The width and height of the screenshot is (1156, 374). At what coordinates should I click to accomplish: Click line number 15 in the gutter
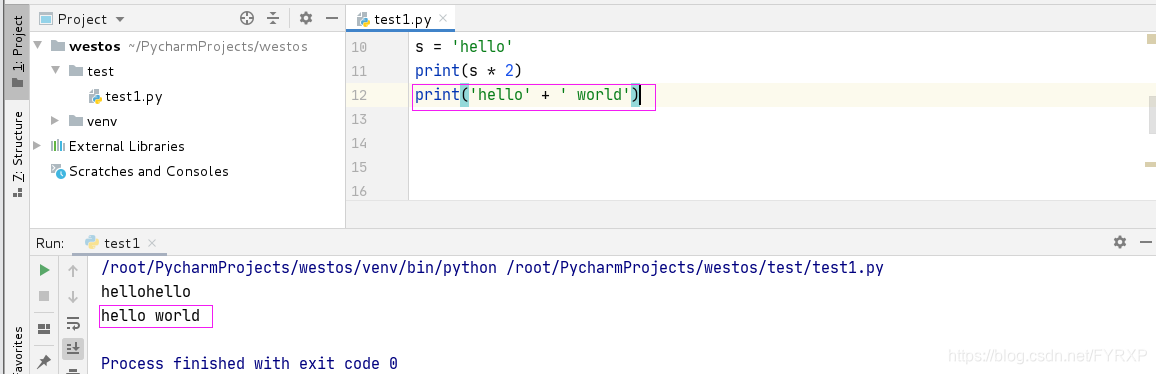[x=359, y=167]
